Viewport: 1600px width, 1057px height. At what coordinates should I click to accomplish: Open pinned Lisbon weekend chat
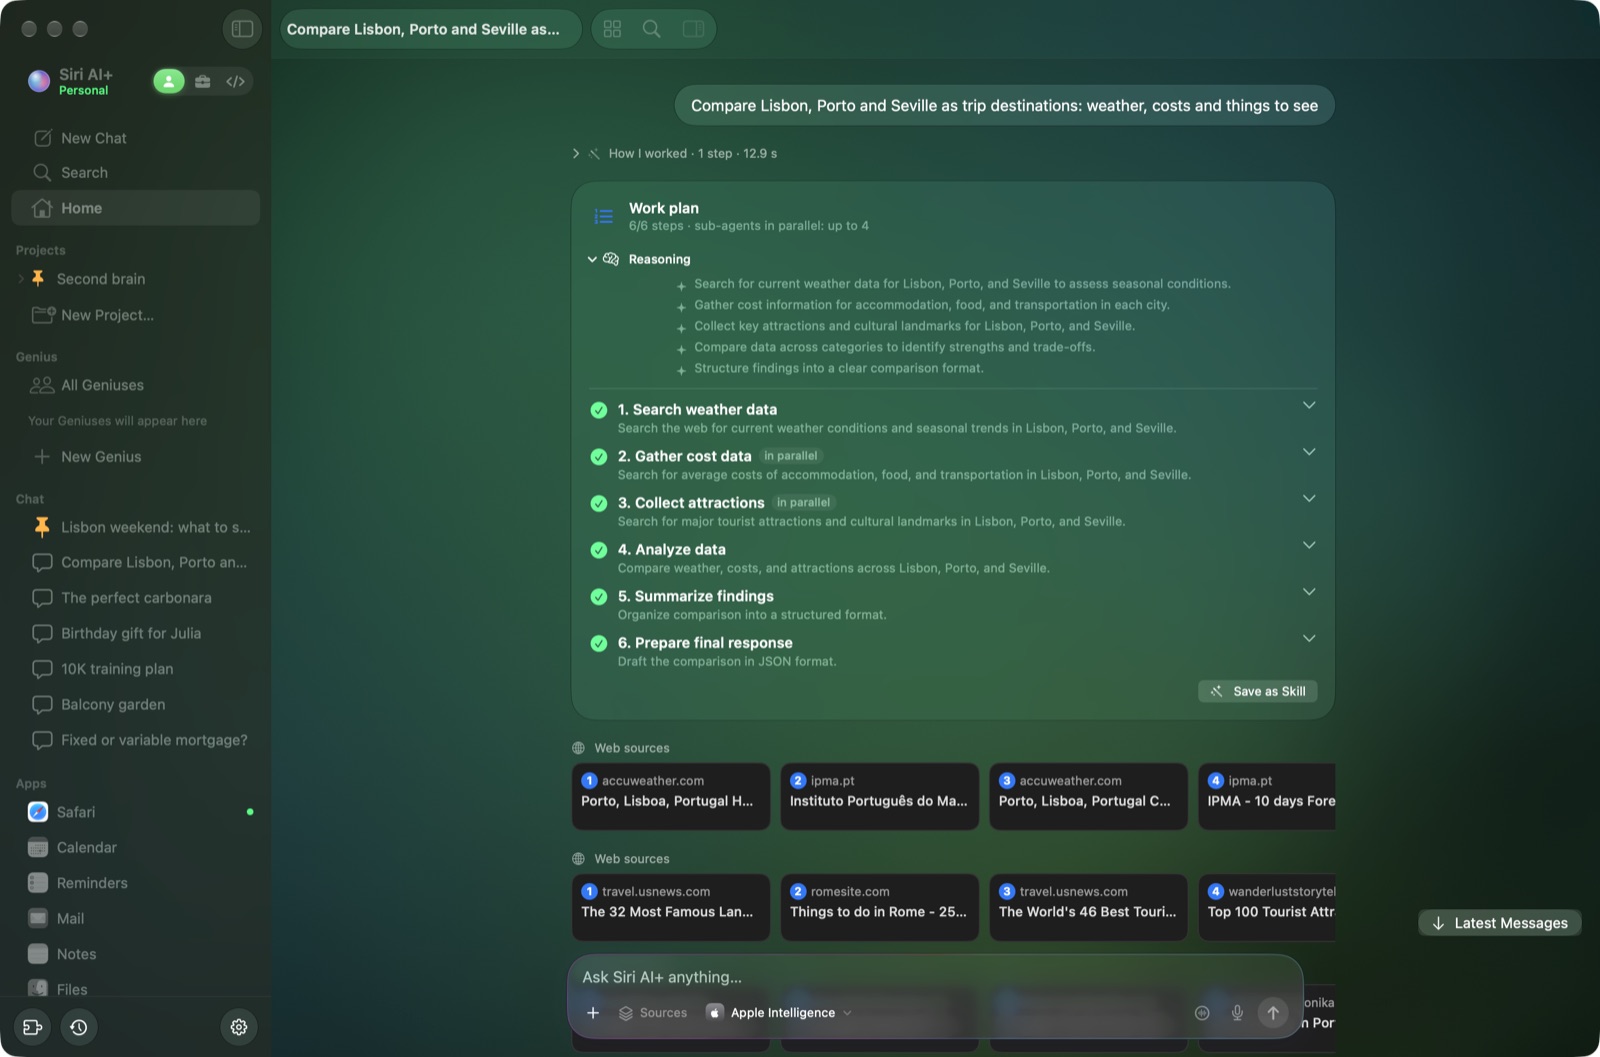pyautogui.click(x=136, y=527)
